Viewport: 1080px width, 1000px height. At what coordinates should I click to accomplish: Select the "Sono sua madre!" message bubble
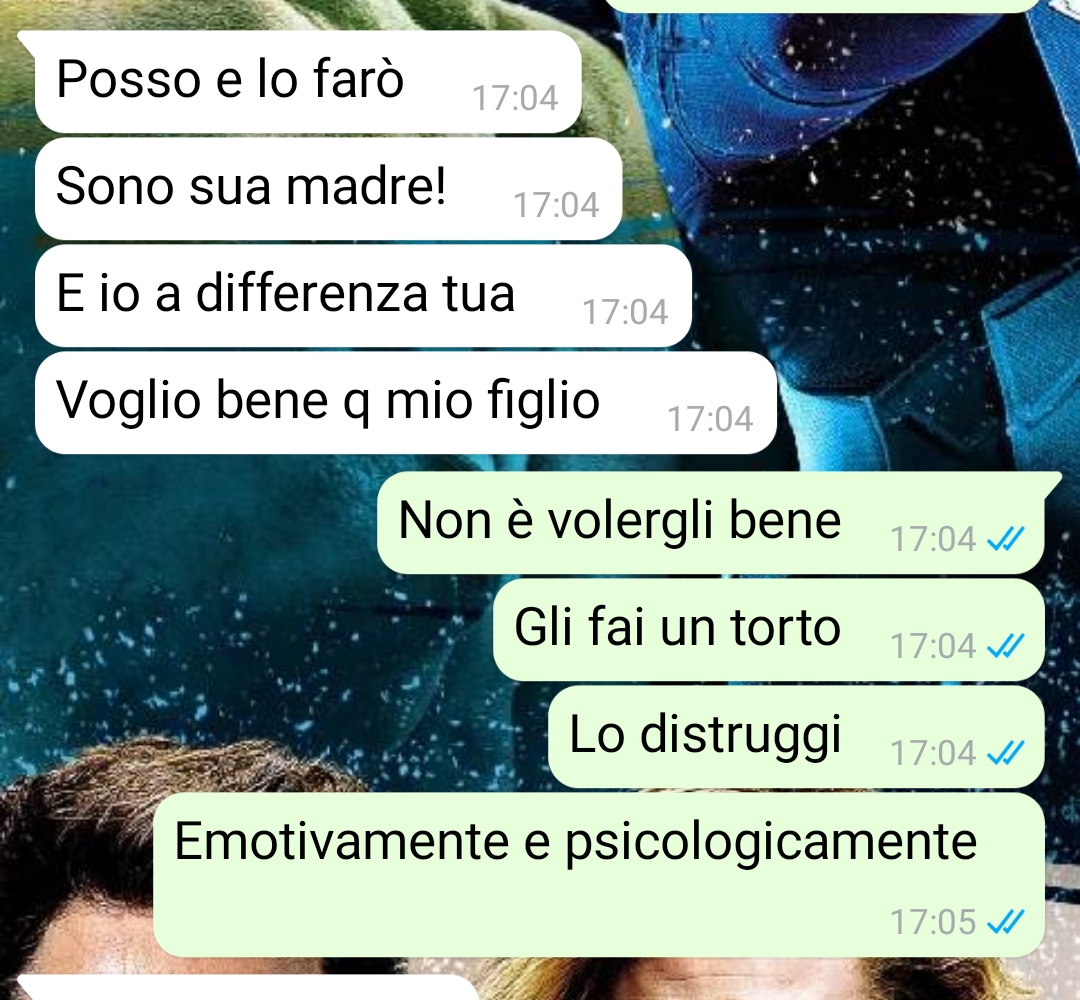pos(329,189)
